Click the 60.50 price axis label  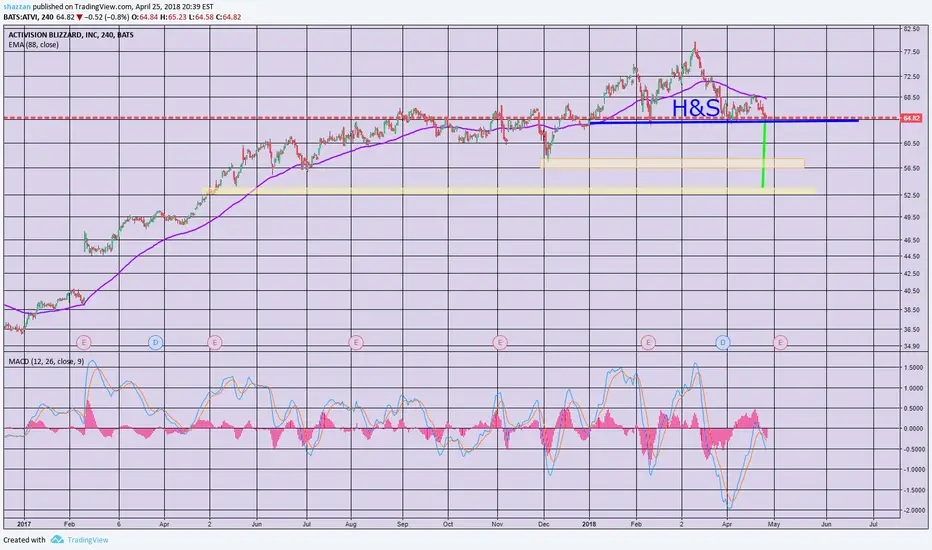pos(911,143)
